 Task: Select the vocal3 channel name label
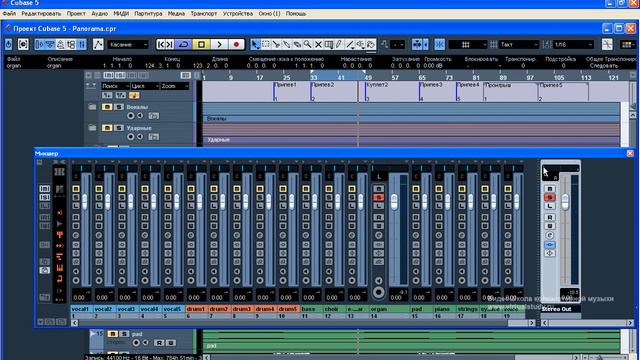[127, 309]
